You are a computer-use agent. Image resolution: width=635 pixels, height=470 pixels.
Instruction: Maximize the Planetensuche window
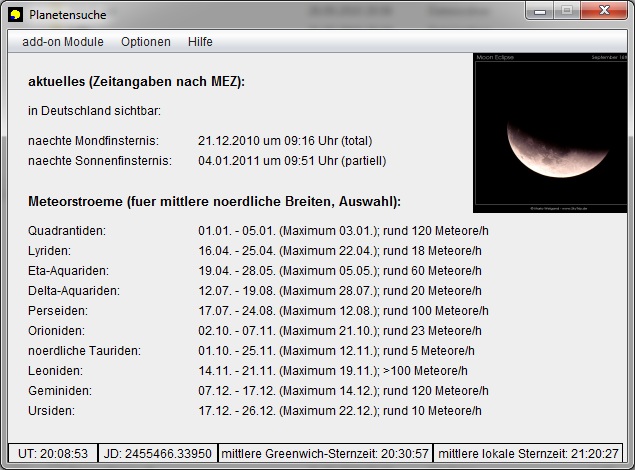(567, 11)
